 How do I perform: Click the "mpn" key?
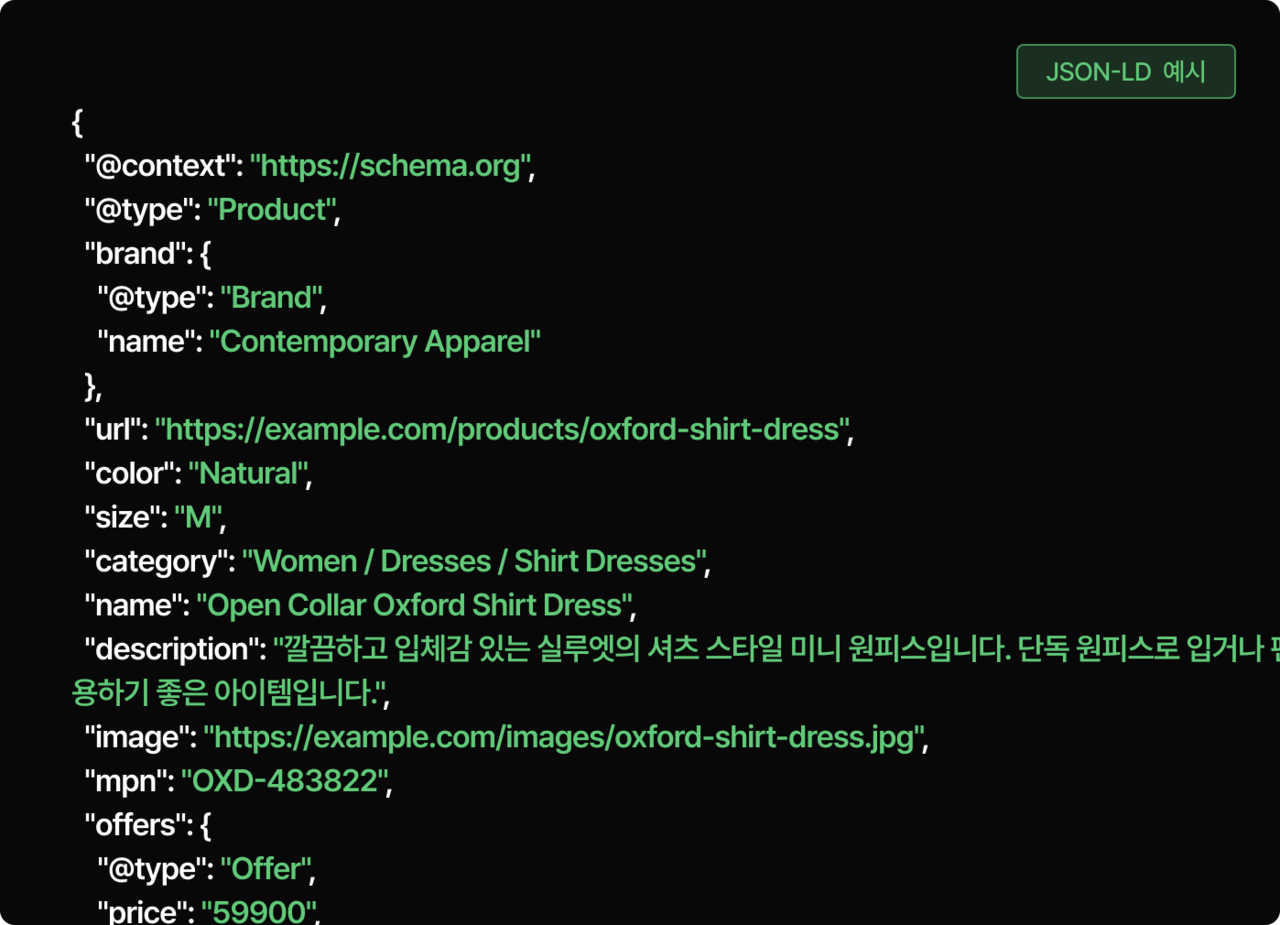126,782
